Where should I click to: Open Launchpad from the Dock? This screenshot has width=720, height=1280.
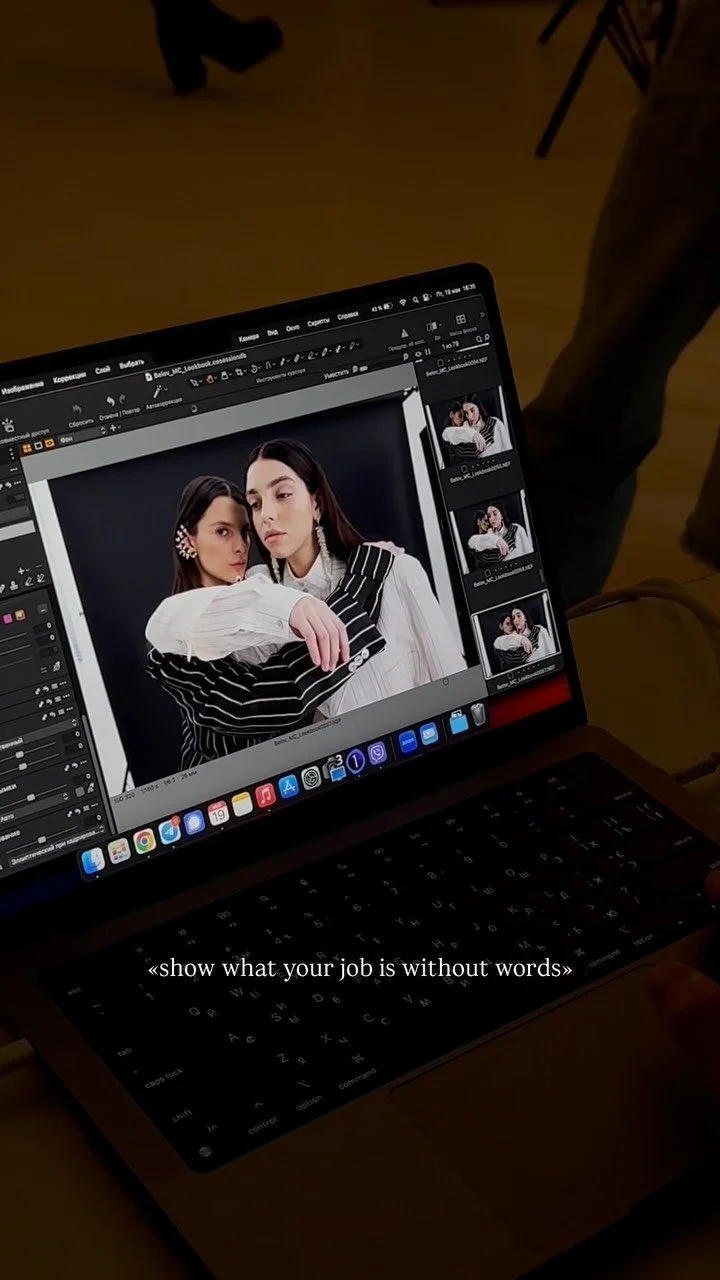[119, 851]
